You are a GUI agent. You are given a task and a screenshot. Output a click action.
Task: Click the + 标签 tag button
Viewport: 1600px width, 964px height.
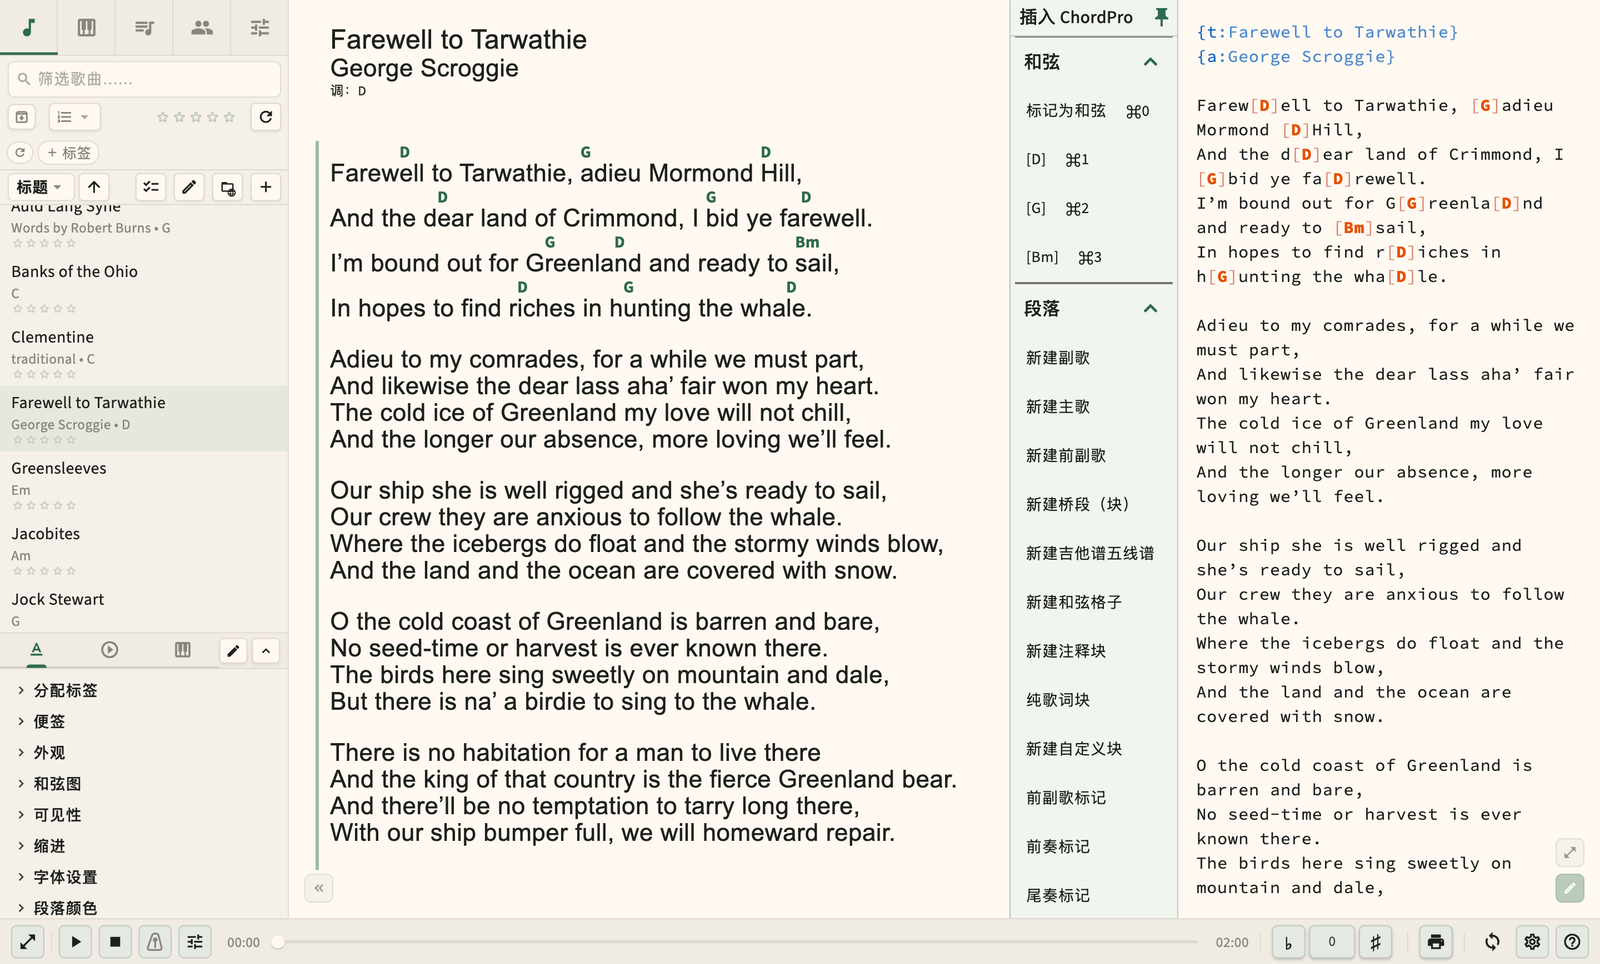coord(69,153)
